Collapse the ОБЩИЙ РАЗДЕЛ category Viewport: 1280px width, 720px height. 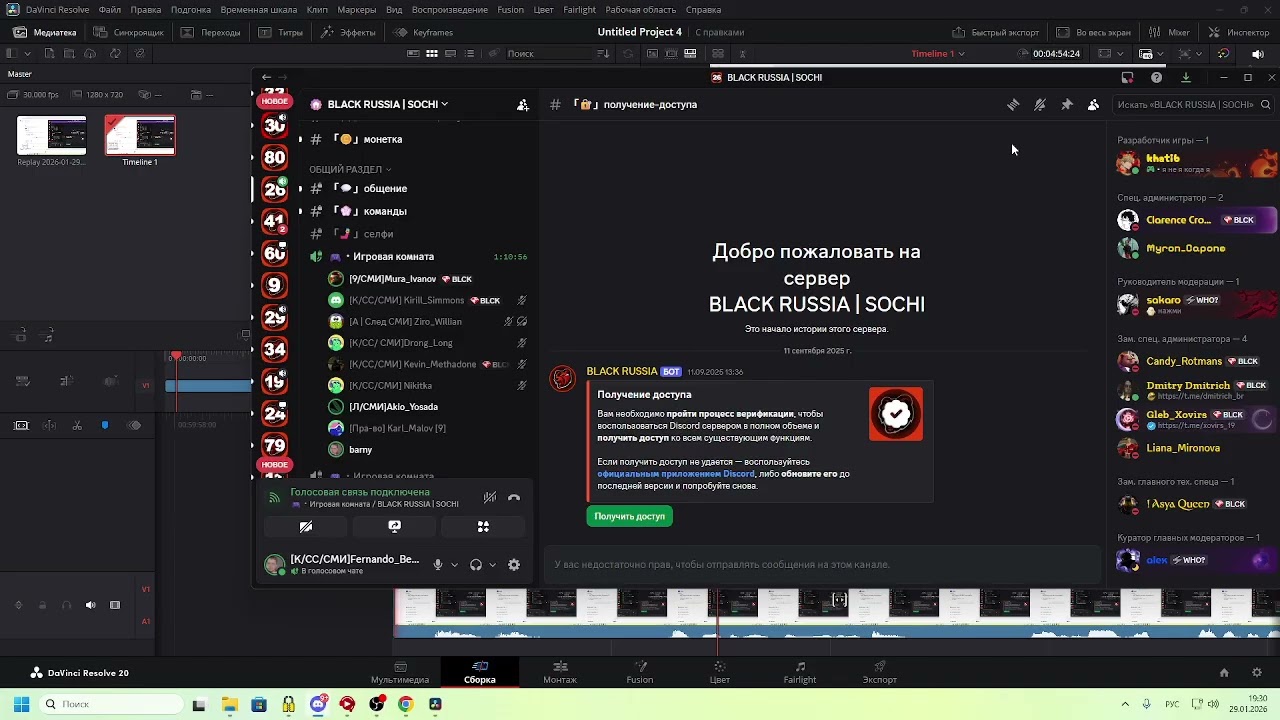350,169
